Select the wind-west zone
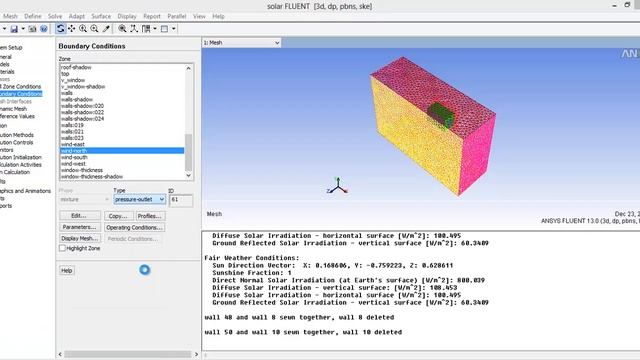 coord(73,164)
